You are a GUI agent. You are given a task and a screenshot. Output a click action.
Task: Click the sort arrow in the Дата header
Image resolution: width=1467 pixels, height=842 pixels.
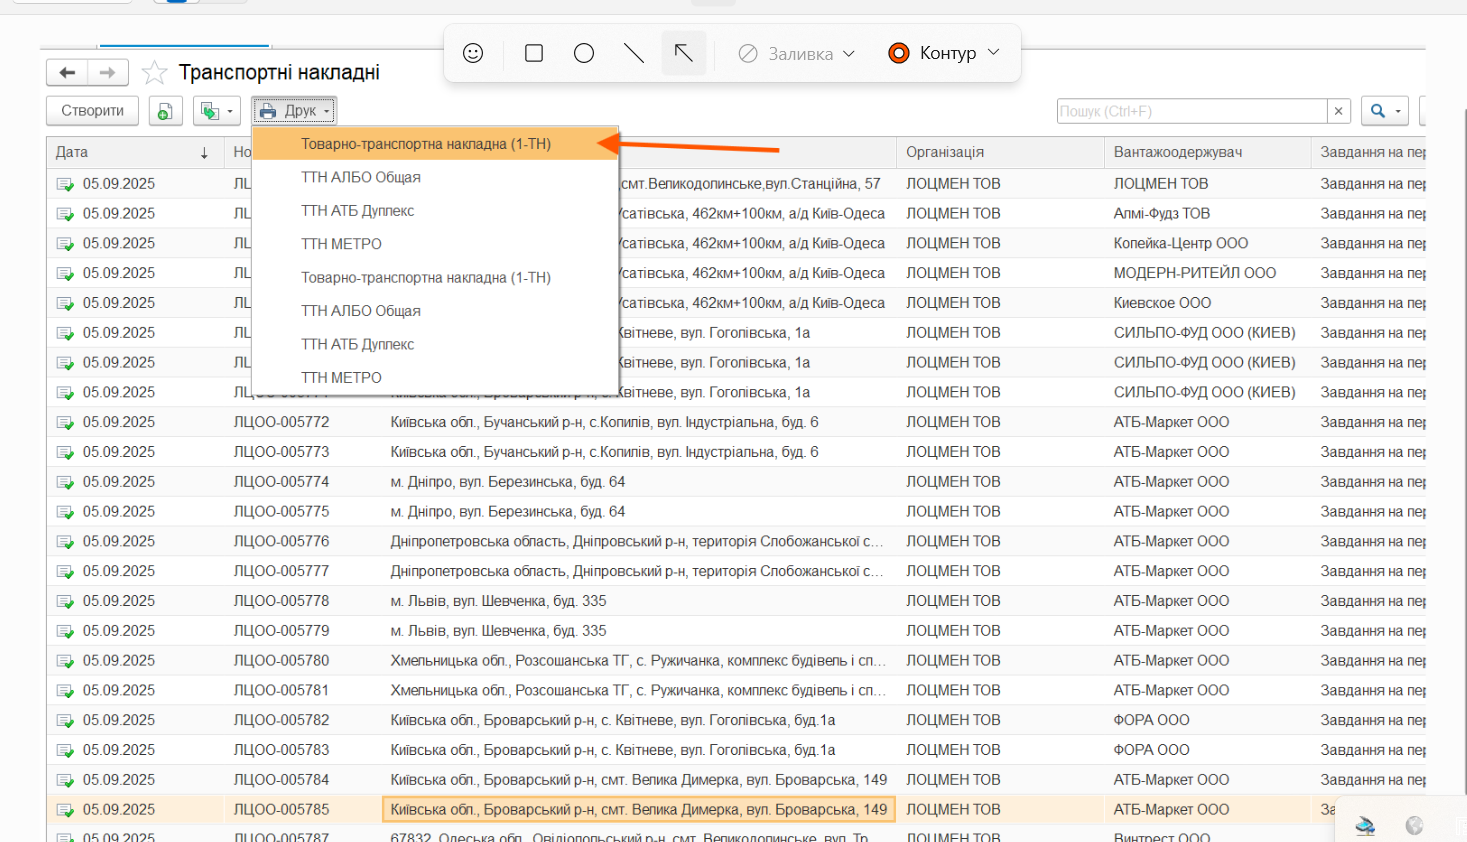204,153
